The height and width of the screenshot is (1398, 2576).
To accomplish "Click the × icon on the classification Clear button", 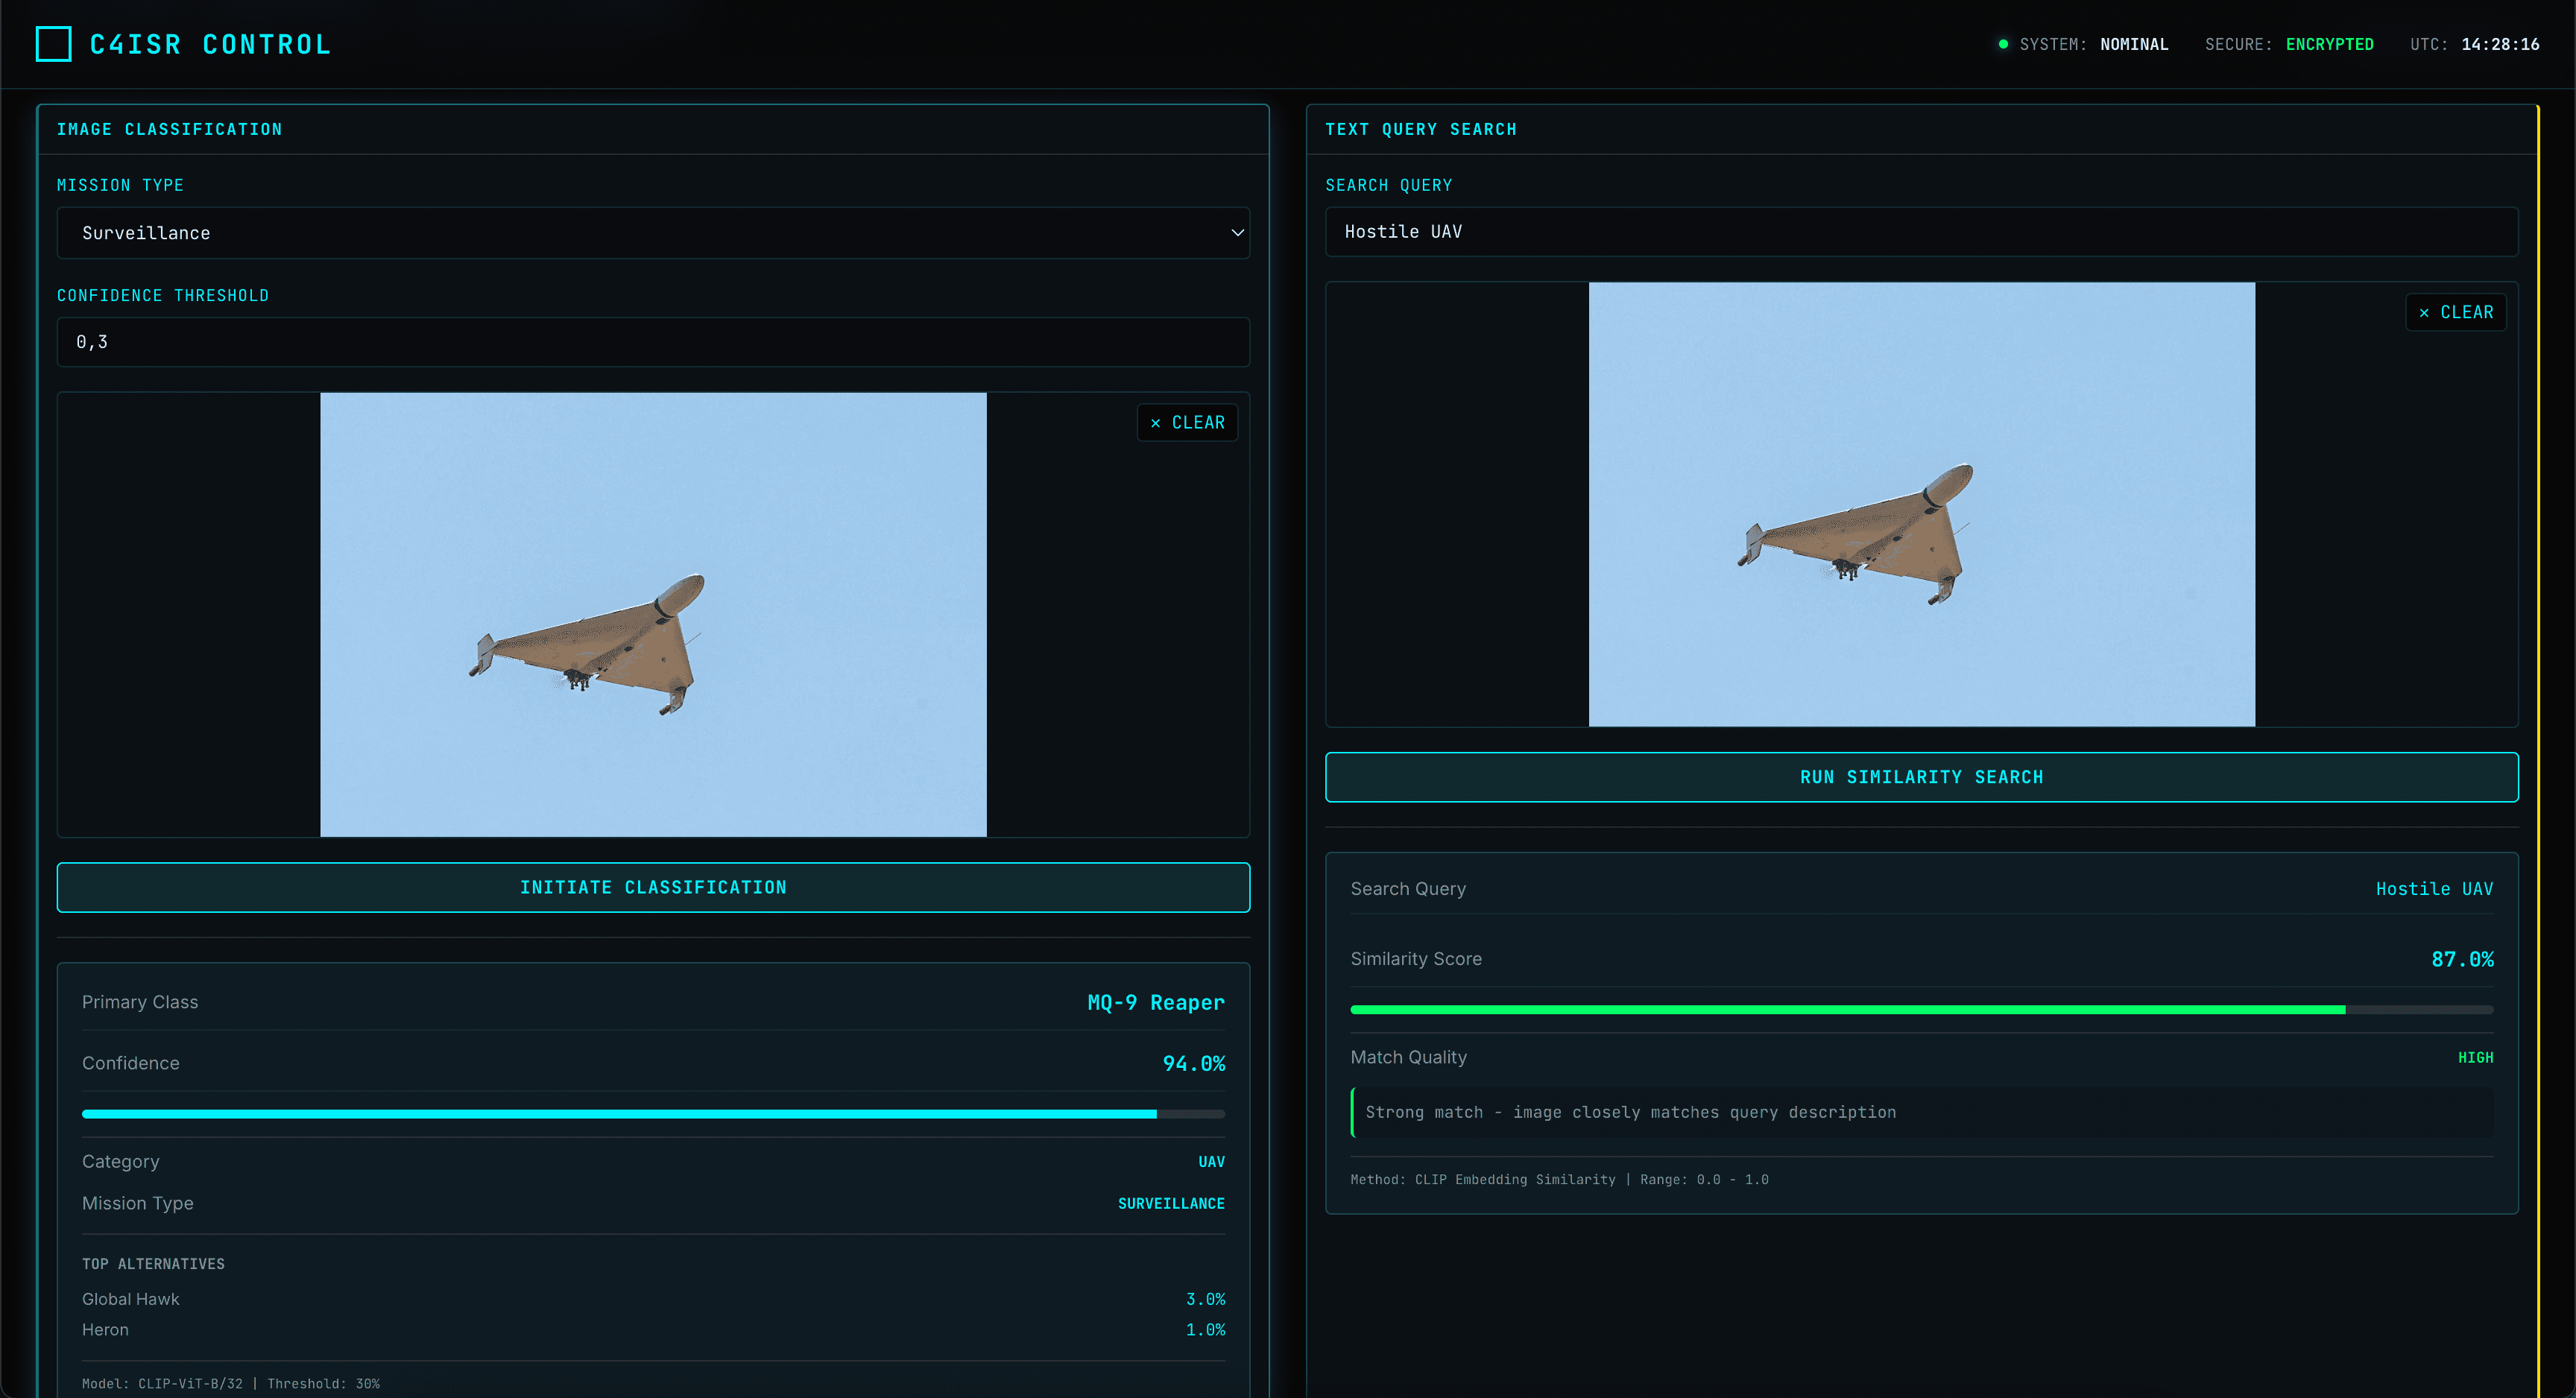I will point(1157,422).
